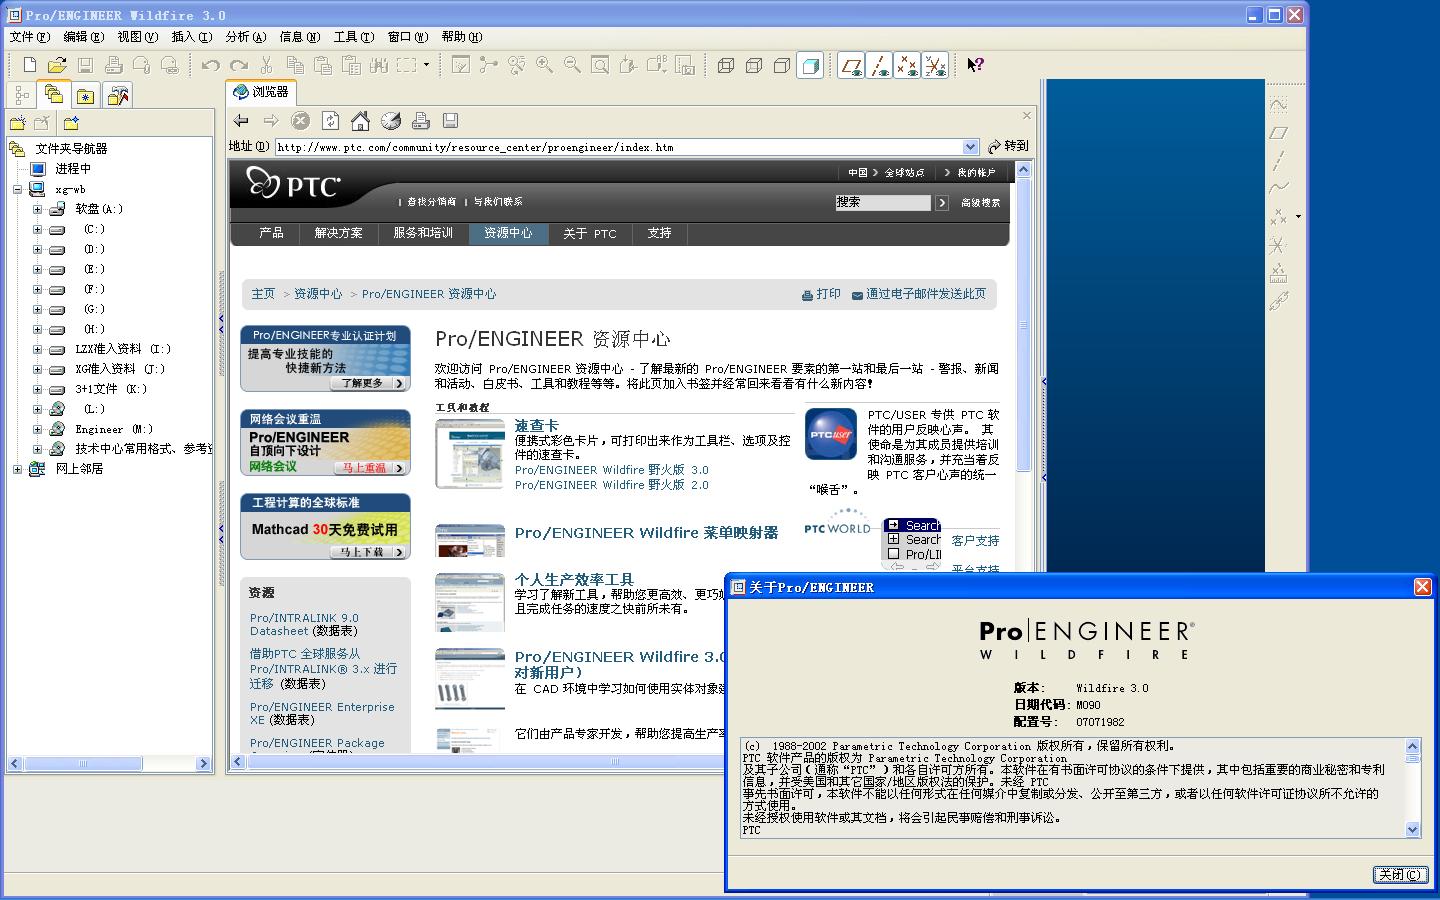Image resolution: width=1440 pixels, height=900 pixels.
Task: Collapse the xg-wb computer node
Action: 17,189
